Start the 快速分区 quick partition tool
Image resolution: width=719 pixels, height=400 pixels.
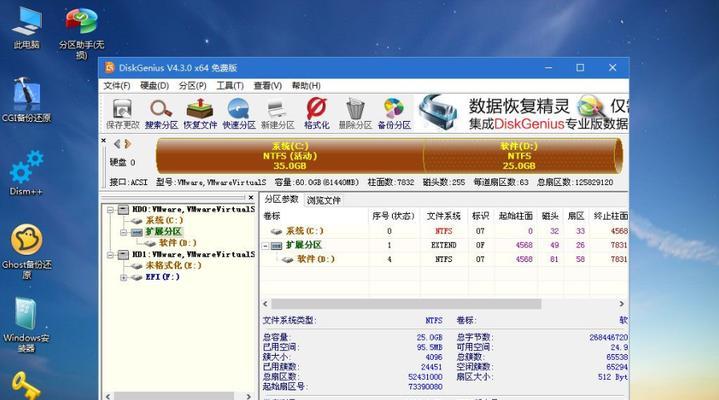[x=239, y=114]
